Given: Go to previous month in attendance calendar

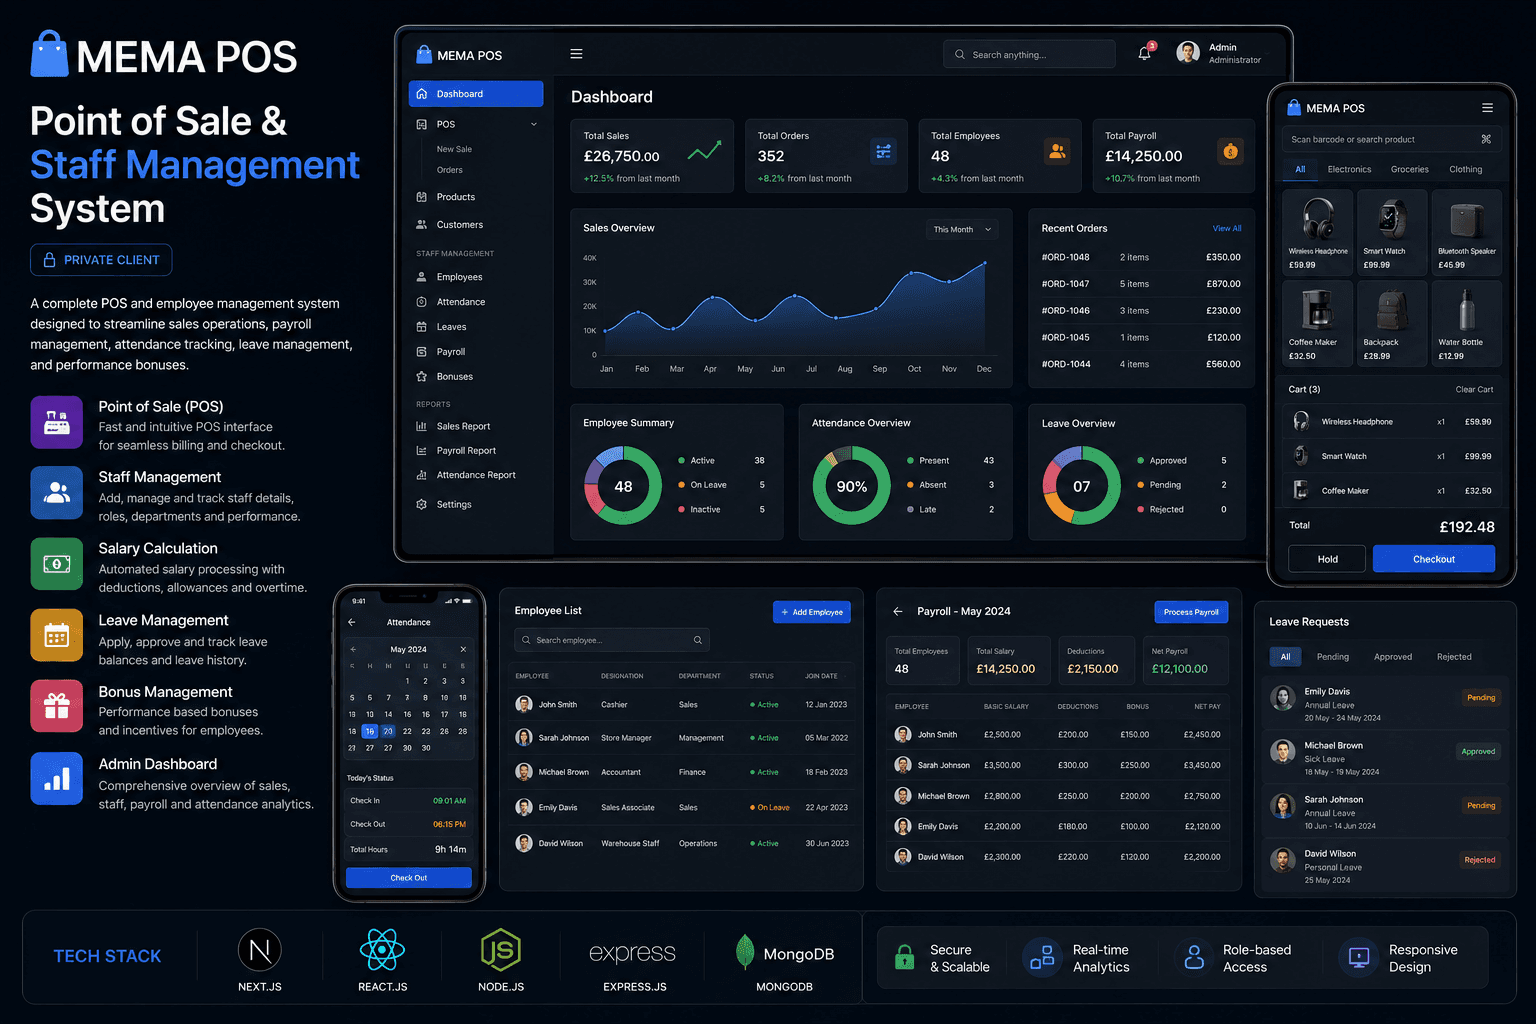Looking at the screenshot, I should (x=353, y=649).
